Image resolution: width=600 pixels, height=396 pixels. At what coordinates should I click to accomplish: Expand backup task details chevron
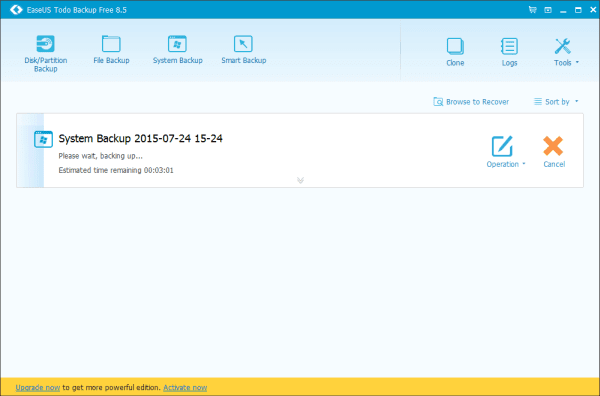click(300, 180)
